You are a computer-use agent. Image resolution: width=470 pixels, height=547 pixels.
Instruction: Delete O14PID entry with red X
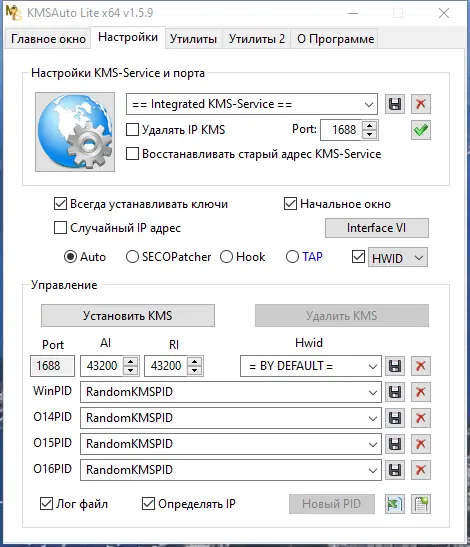click(421, 418)
